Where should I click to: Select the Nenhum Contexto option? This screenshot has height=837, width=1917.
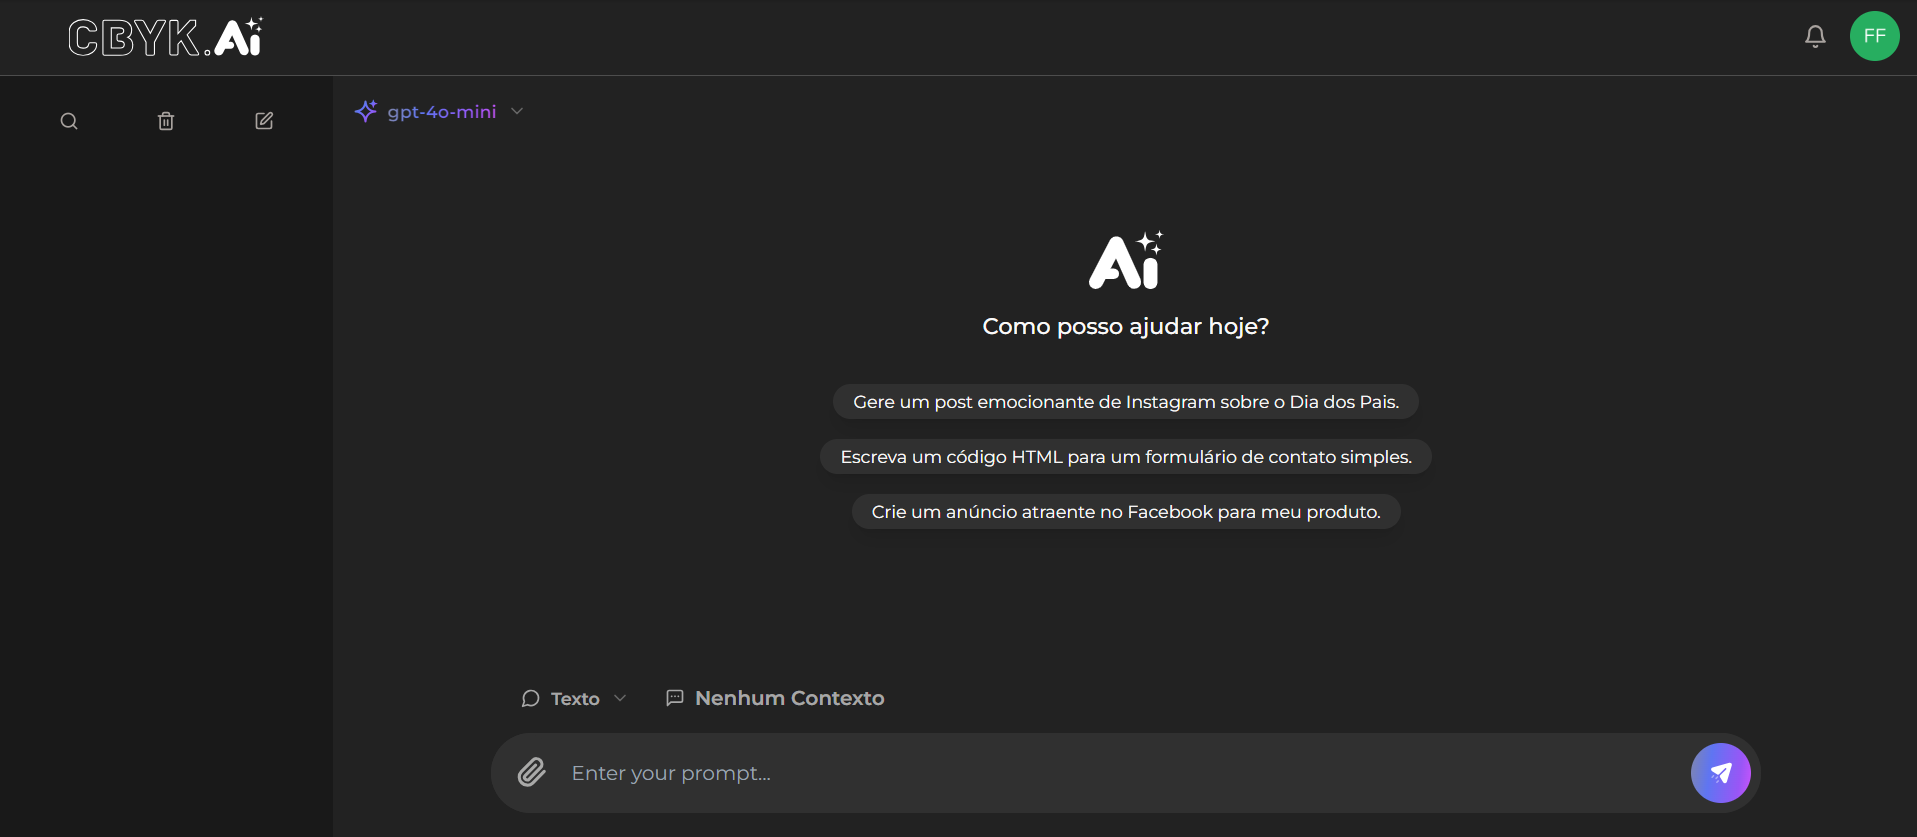pos(789,698)
